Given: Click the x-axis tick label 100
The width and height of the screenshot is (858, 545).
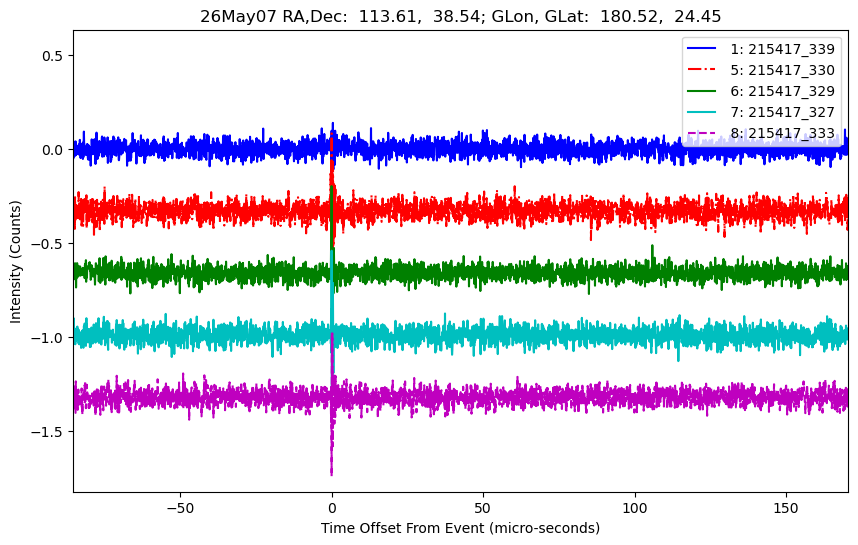Looking at the screenshot, I should point(635,508).
